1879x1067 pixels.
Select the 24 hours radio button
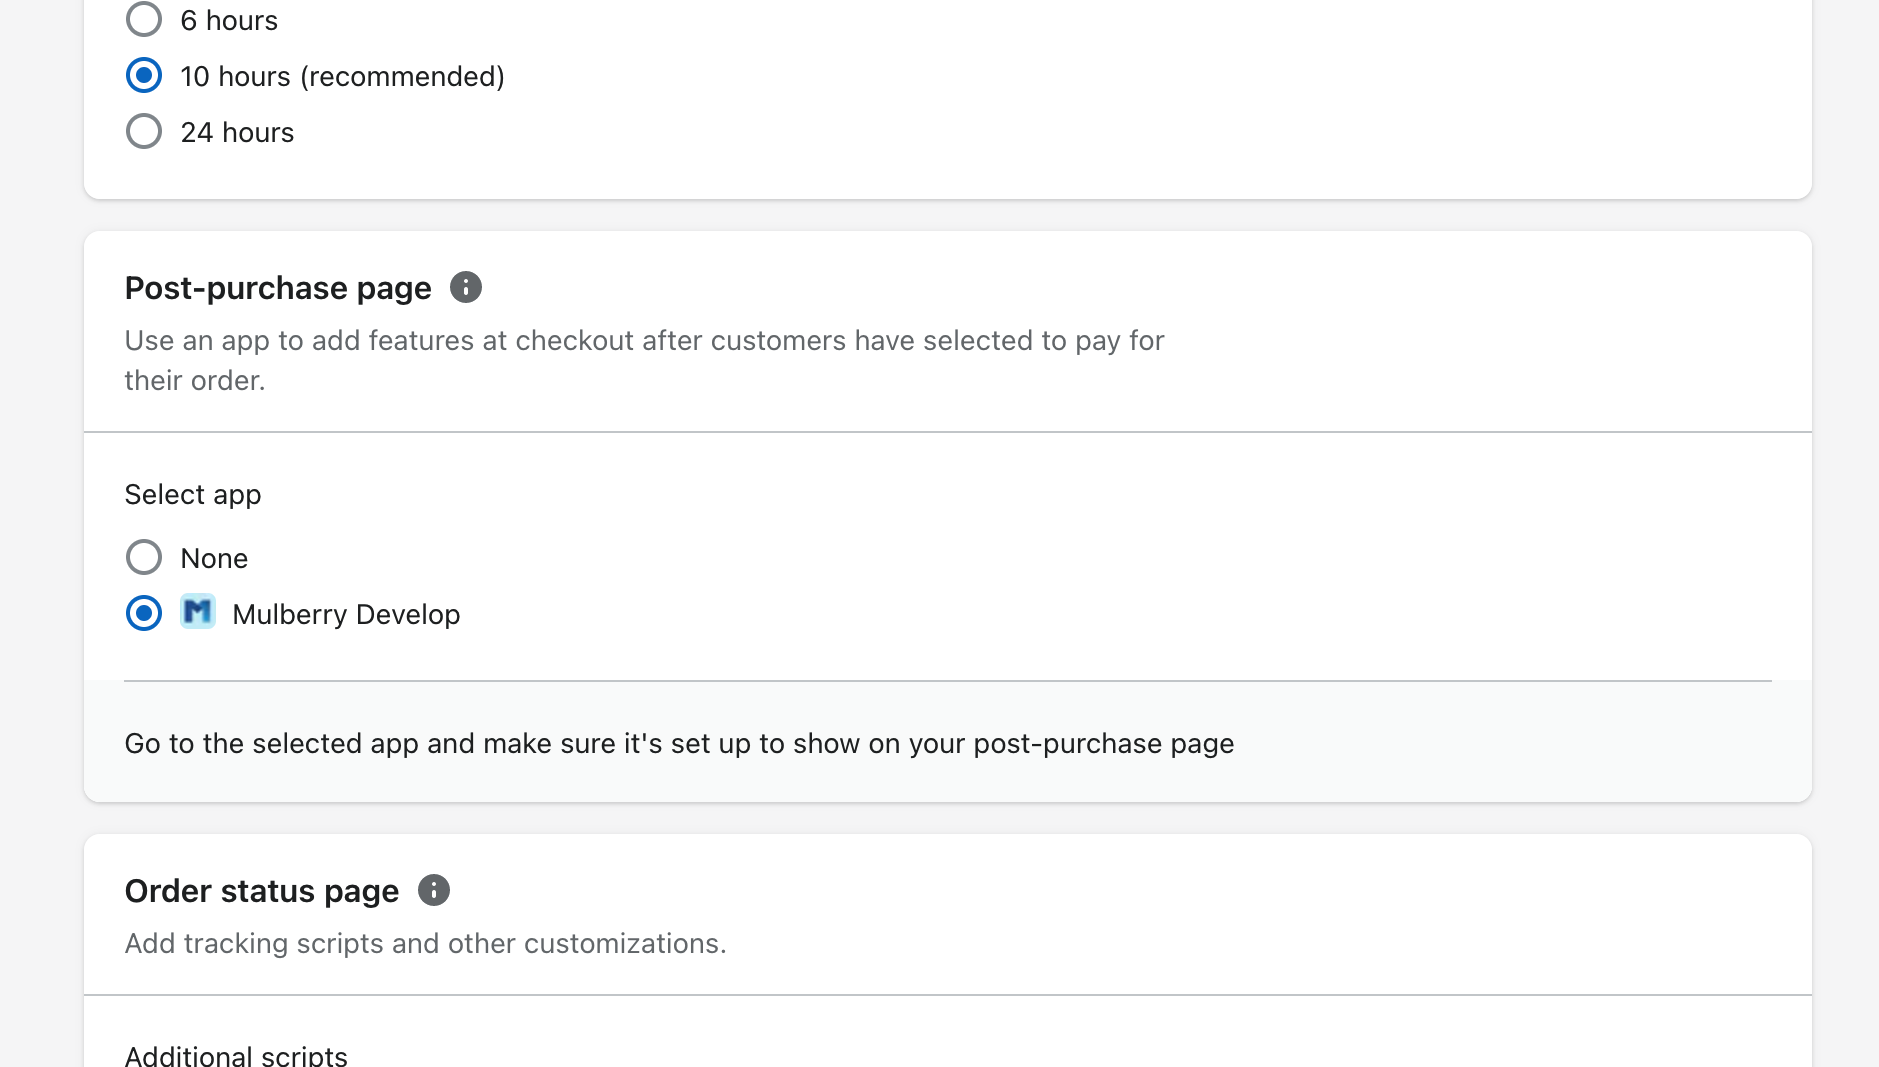coord(144,132)
